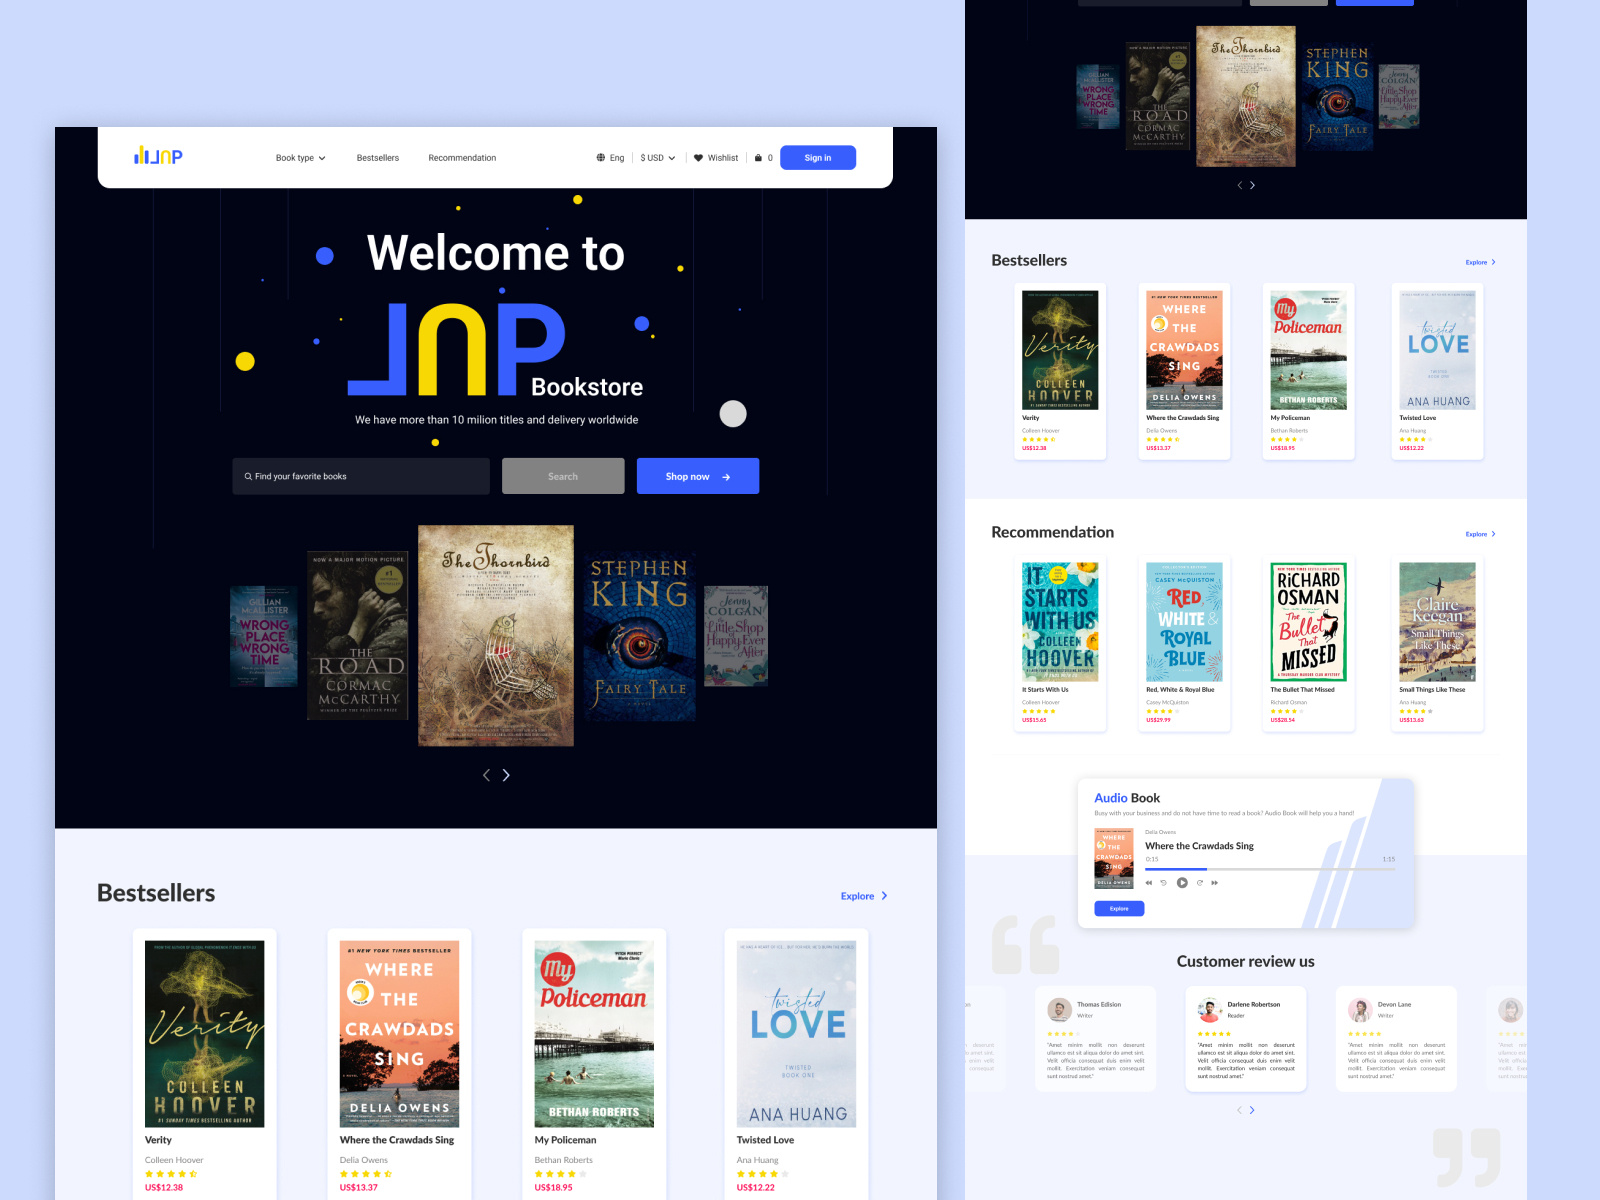Click the Explore link beside large Bestsellers heading
Viewport: 1600px width, 1200px height.
(863, 896)
